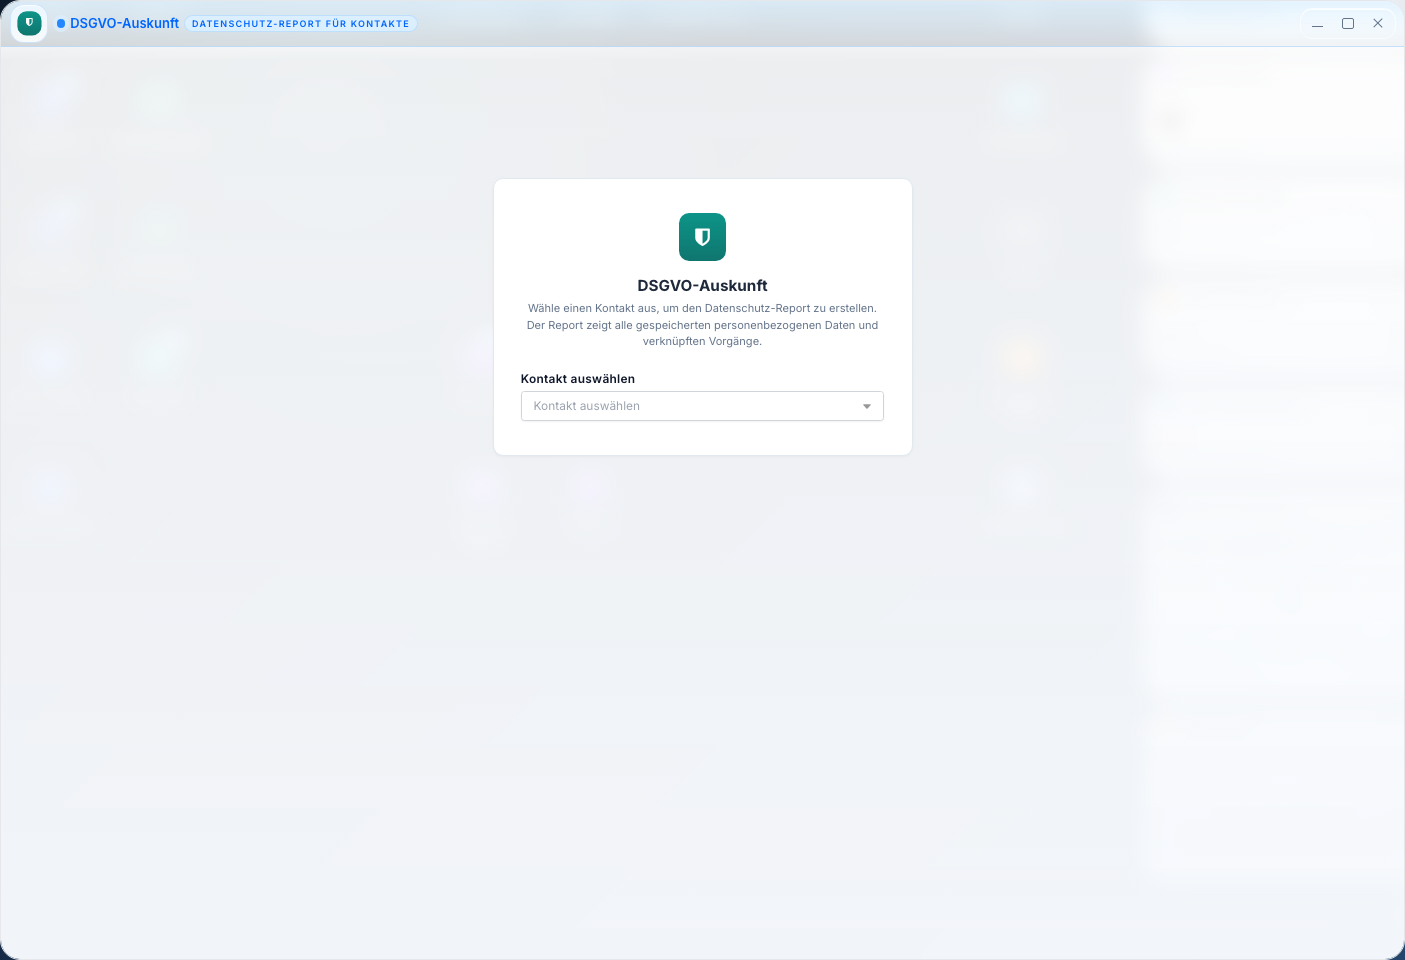
Task: Click empty title bar space right of the badge
Action: [x=800, y=24]
